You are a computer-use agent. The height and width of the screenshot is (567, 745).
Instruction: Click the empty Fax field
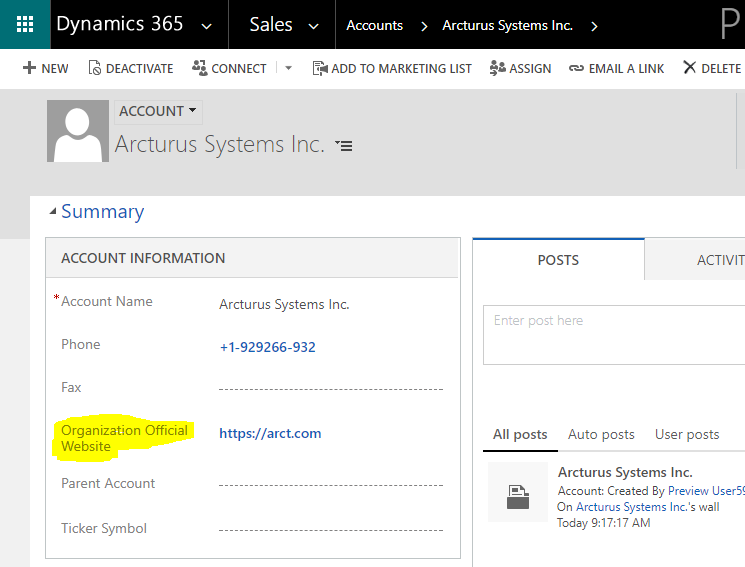[x=331, y=388]
